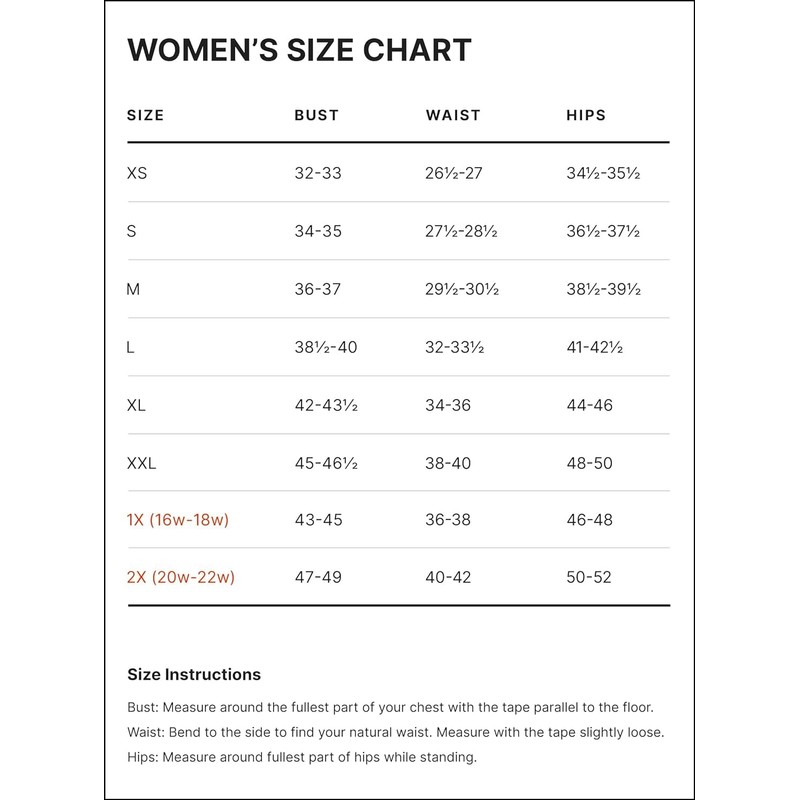800x800 pixels.
Task: Click hips measurement 48-50 for XXL
Action: [x=590, y=463]
